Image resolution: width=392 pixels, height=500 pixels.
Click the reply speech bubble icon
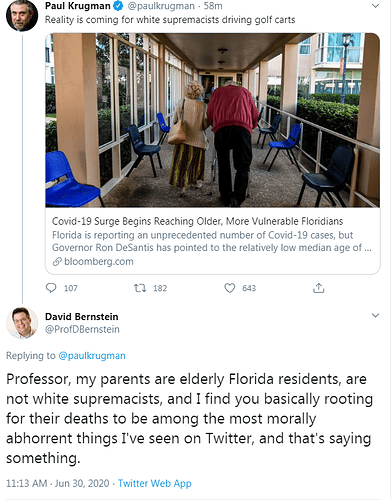click(x=51, y=288)
